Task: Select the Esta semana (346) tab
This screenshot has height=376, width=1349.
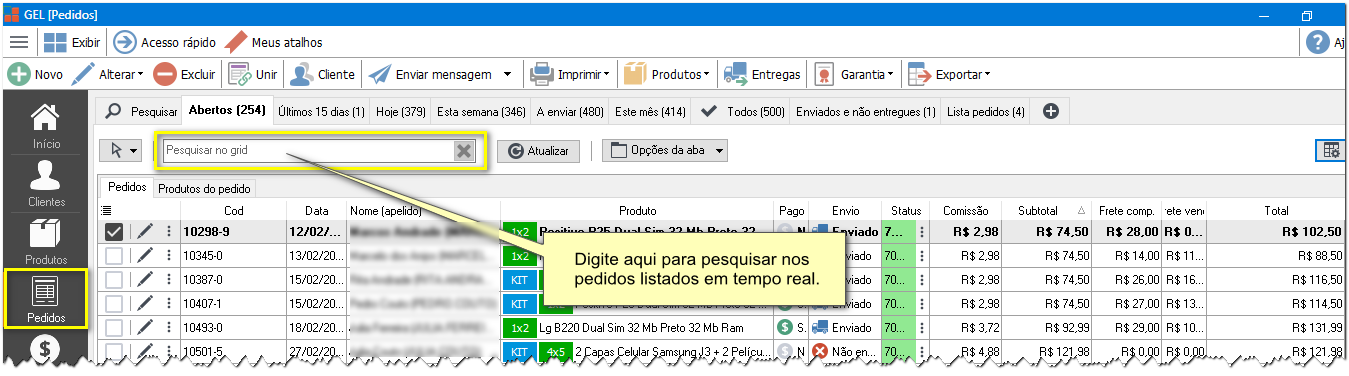Action: [x=481, y=112]
